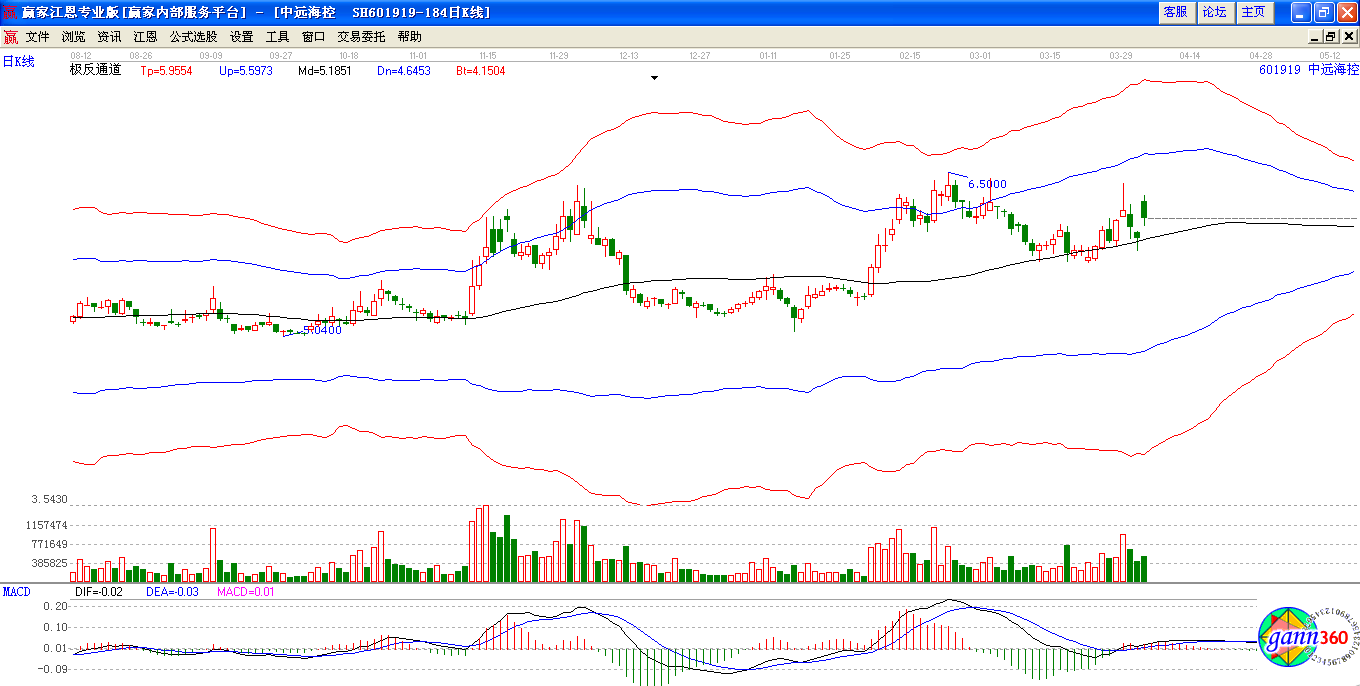Click the 01-11 date marker

[x=769, y=56]
